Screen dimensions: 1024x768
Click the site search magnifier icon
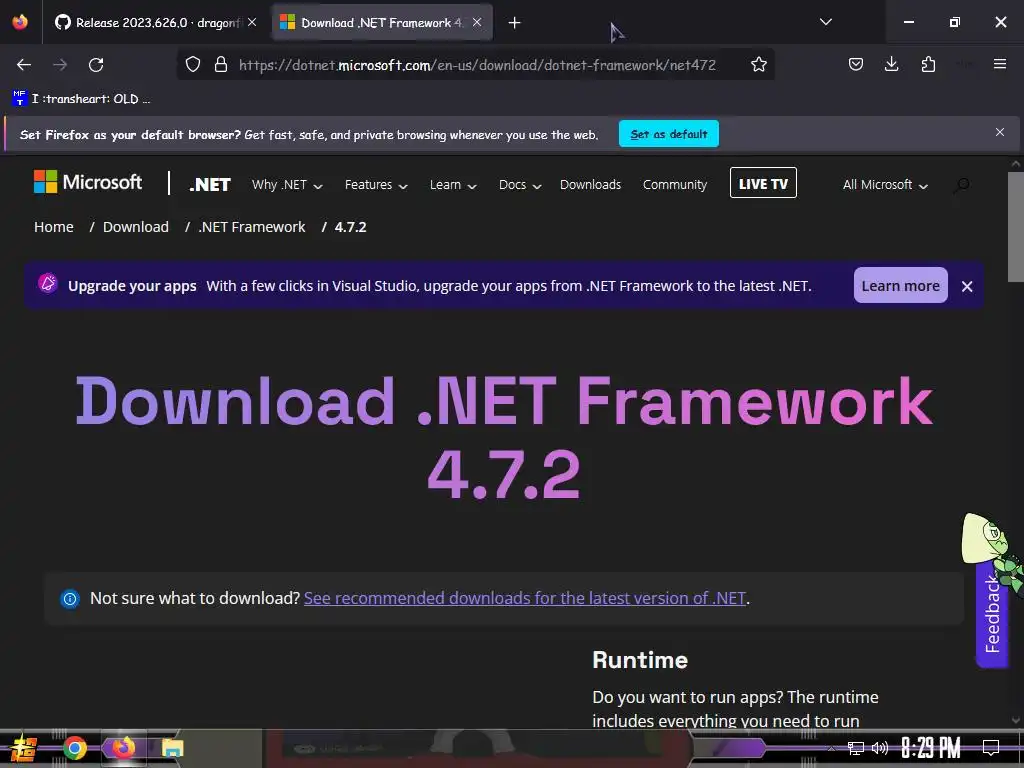tap(961, 185)
